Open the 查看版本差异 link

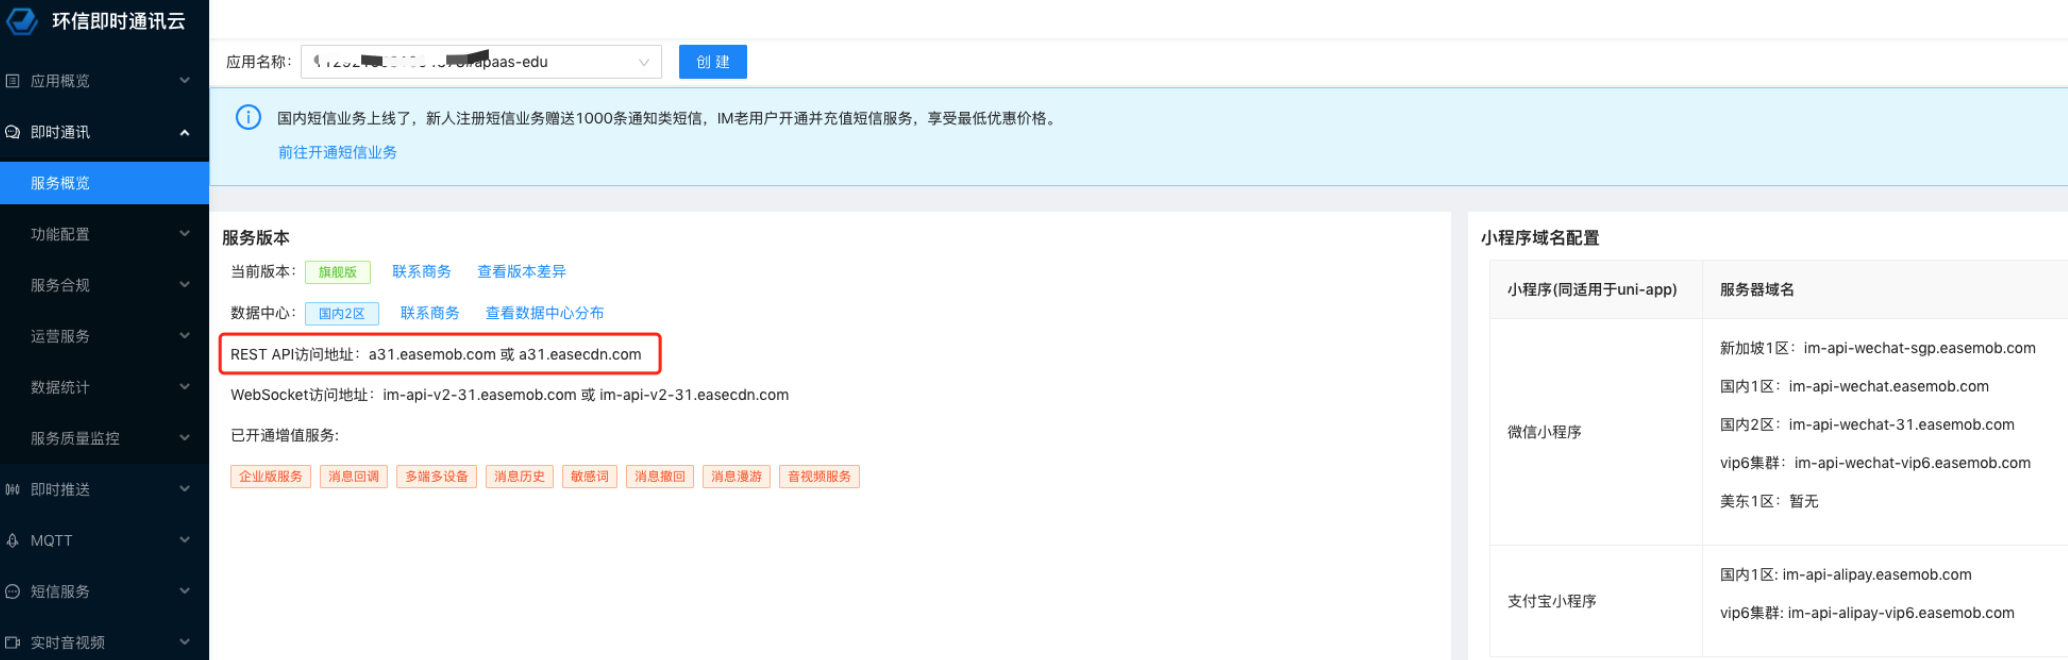(522, 271)
